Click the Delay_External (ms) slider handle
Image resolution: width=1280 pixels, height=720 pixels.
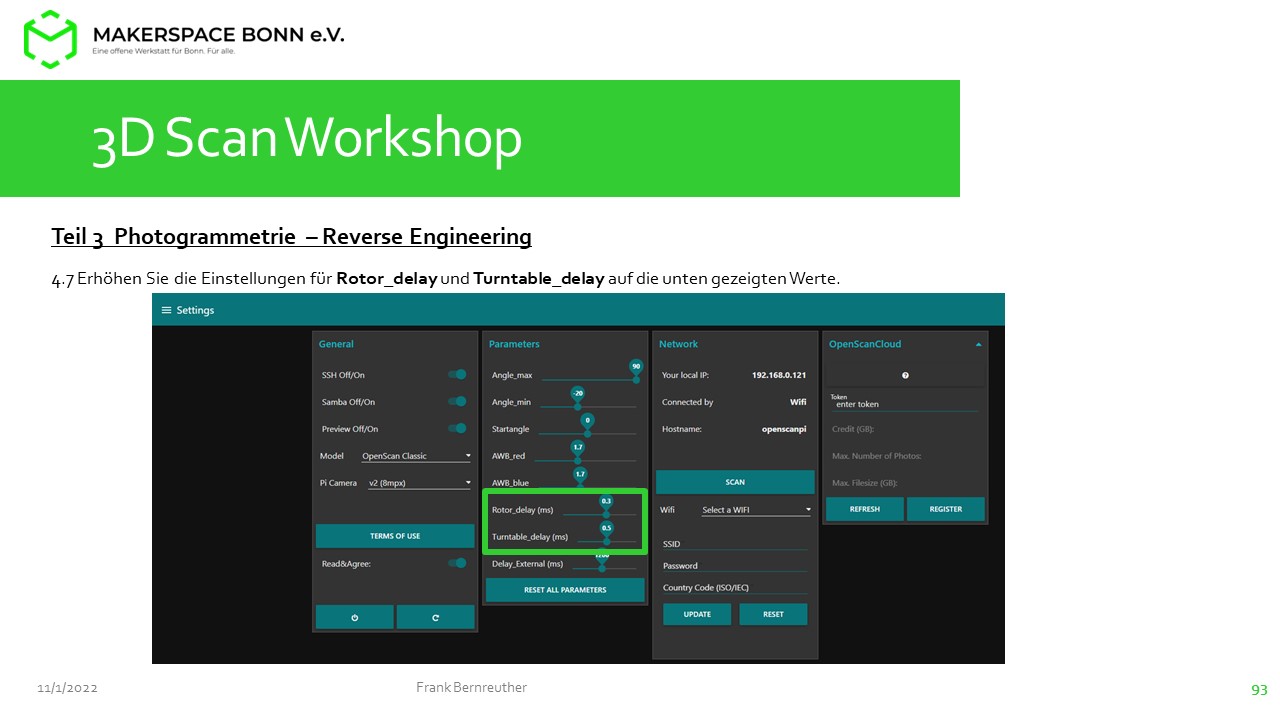coord(601,568)
